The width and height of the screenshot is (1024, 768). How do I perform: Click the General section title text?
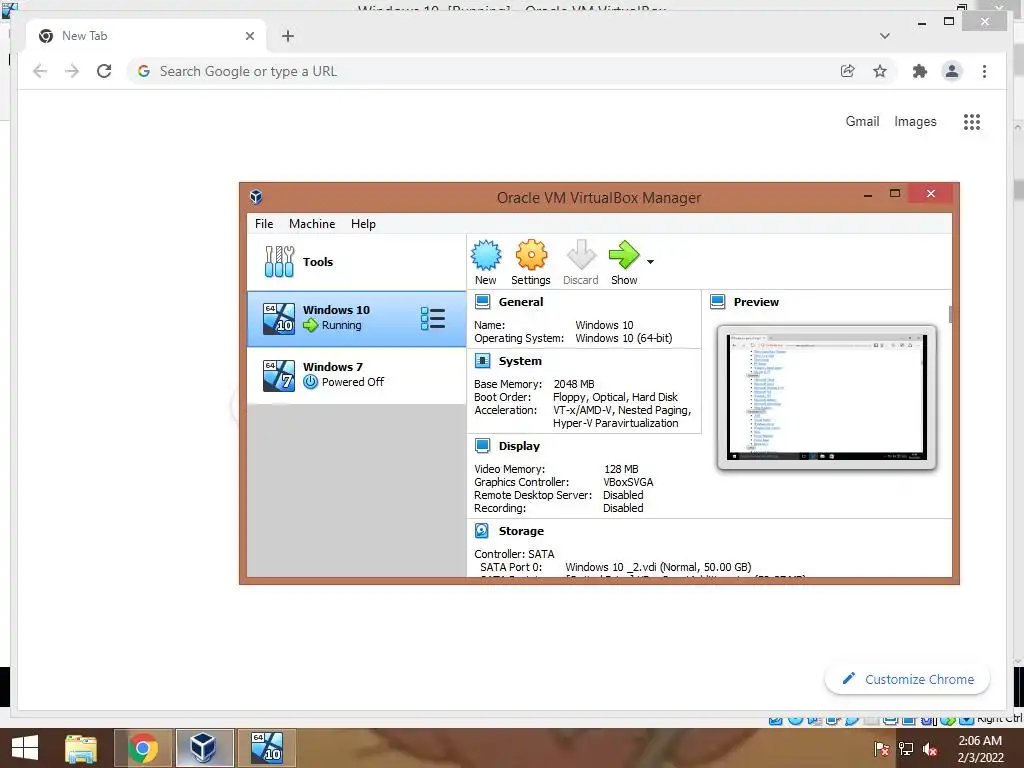coord(520,302)
